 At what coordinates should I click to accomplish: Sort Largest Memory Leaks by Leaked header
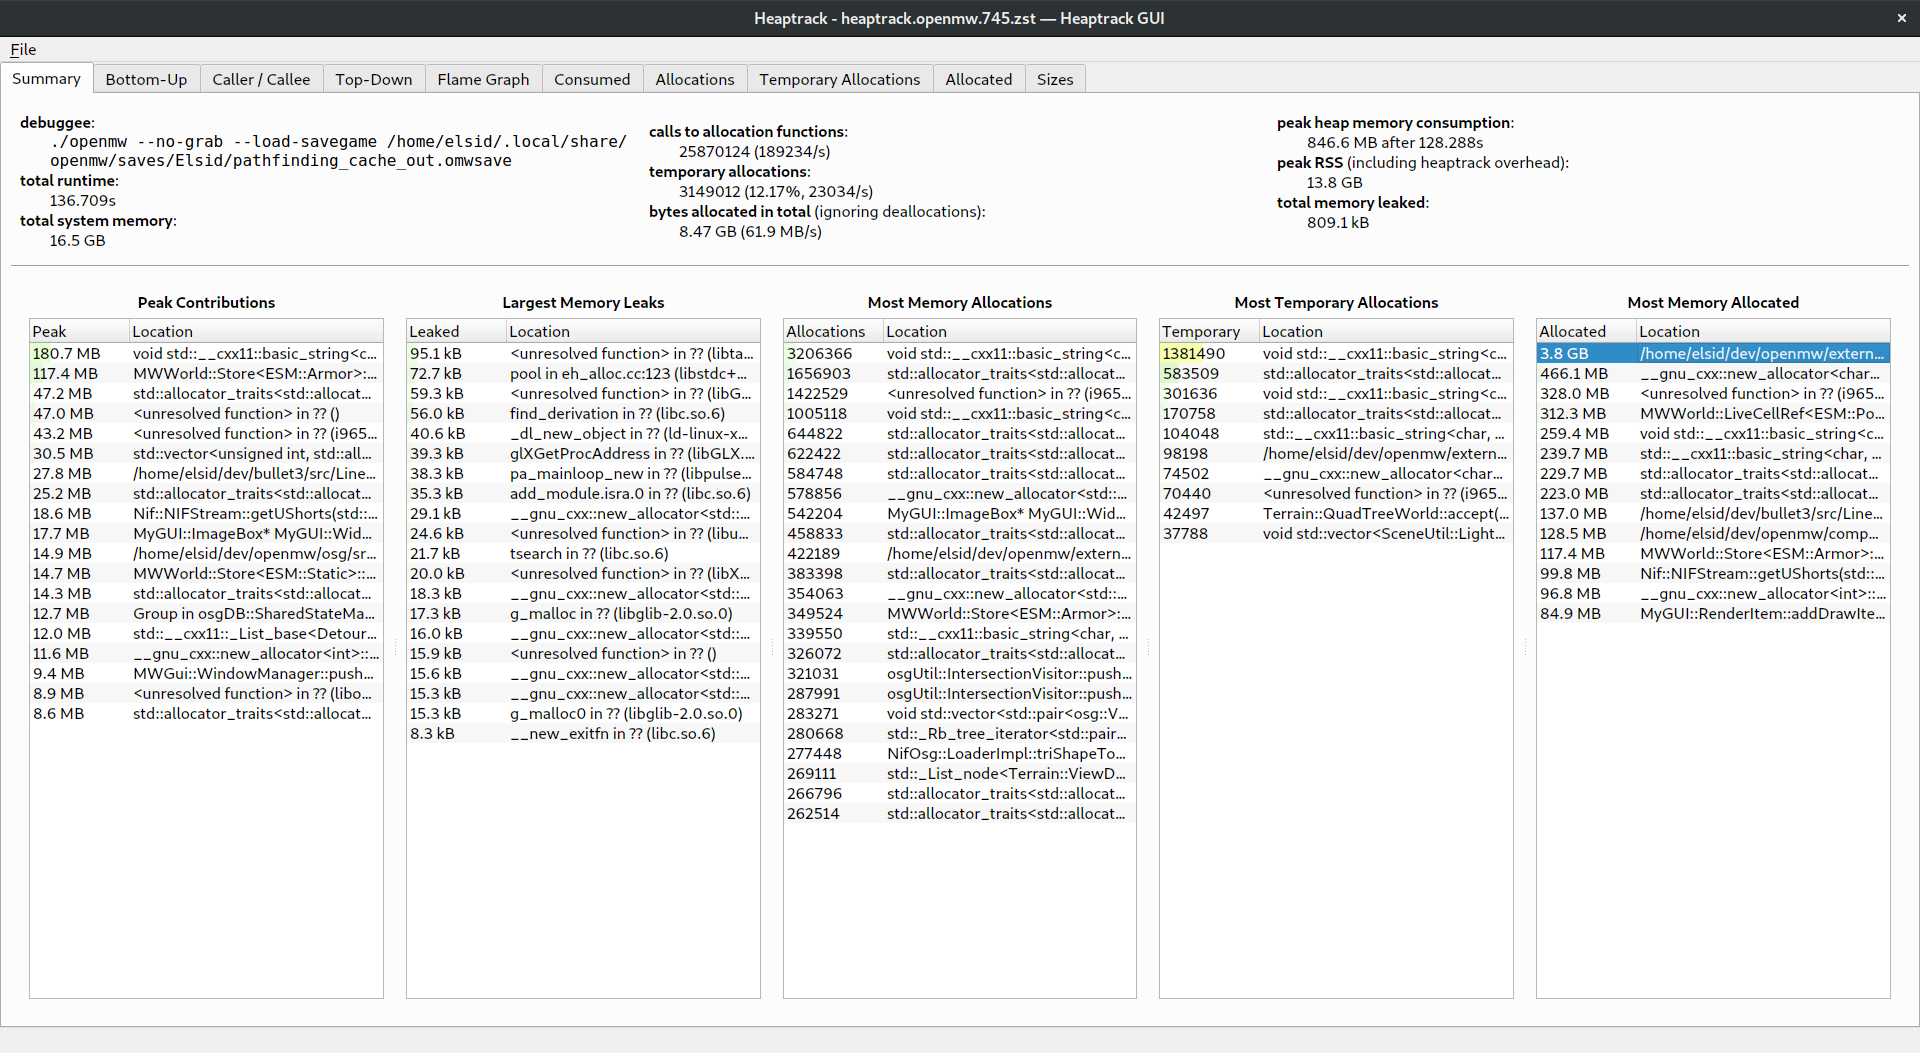pyautogui.click(x=456, y=331)
